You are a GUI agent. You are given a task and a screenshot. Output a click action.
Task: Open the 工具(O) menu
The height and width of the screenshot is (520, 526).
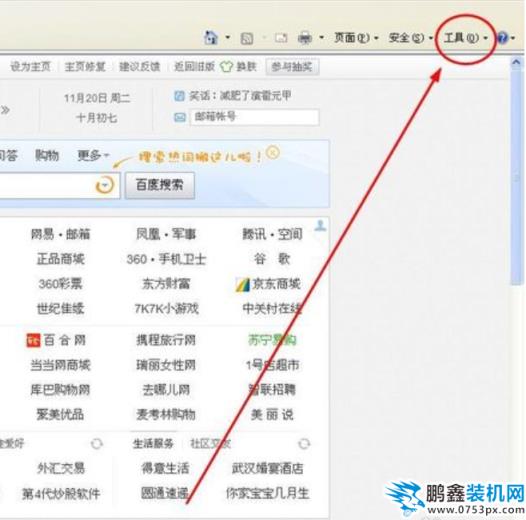pos(465,38)
